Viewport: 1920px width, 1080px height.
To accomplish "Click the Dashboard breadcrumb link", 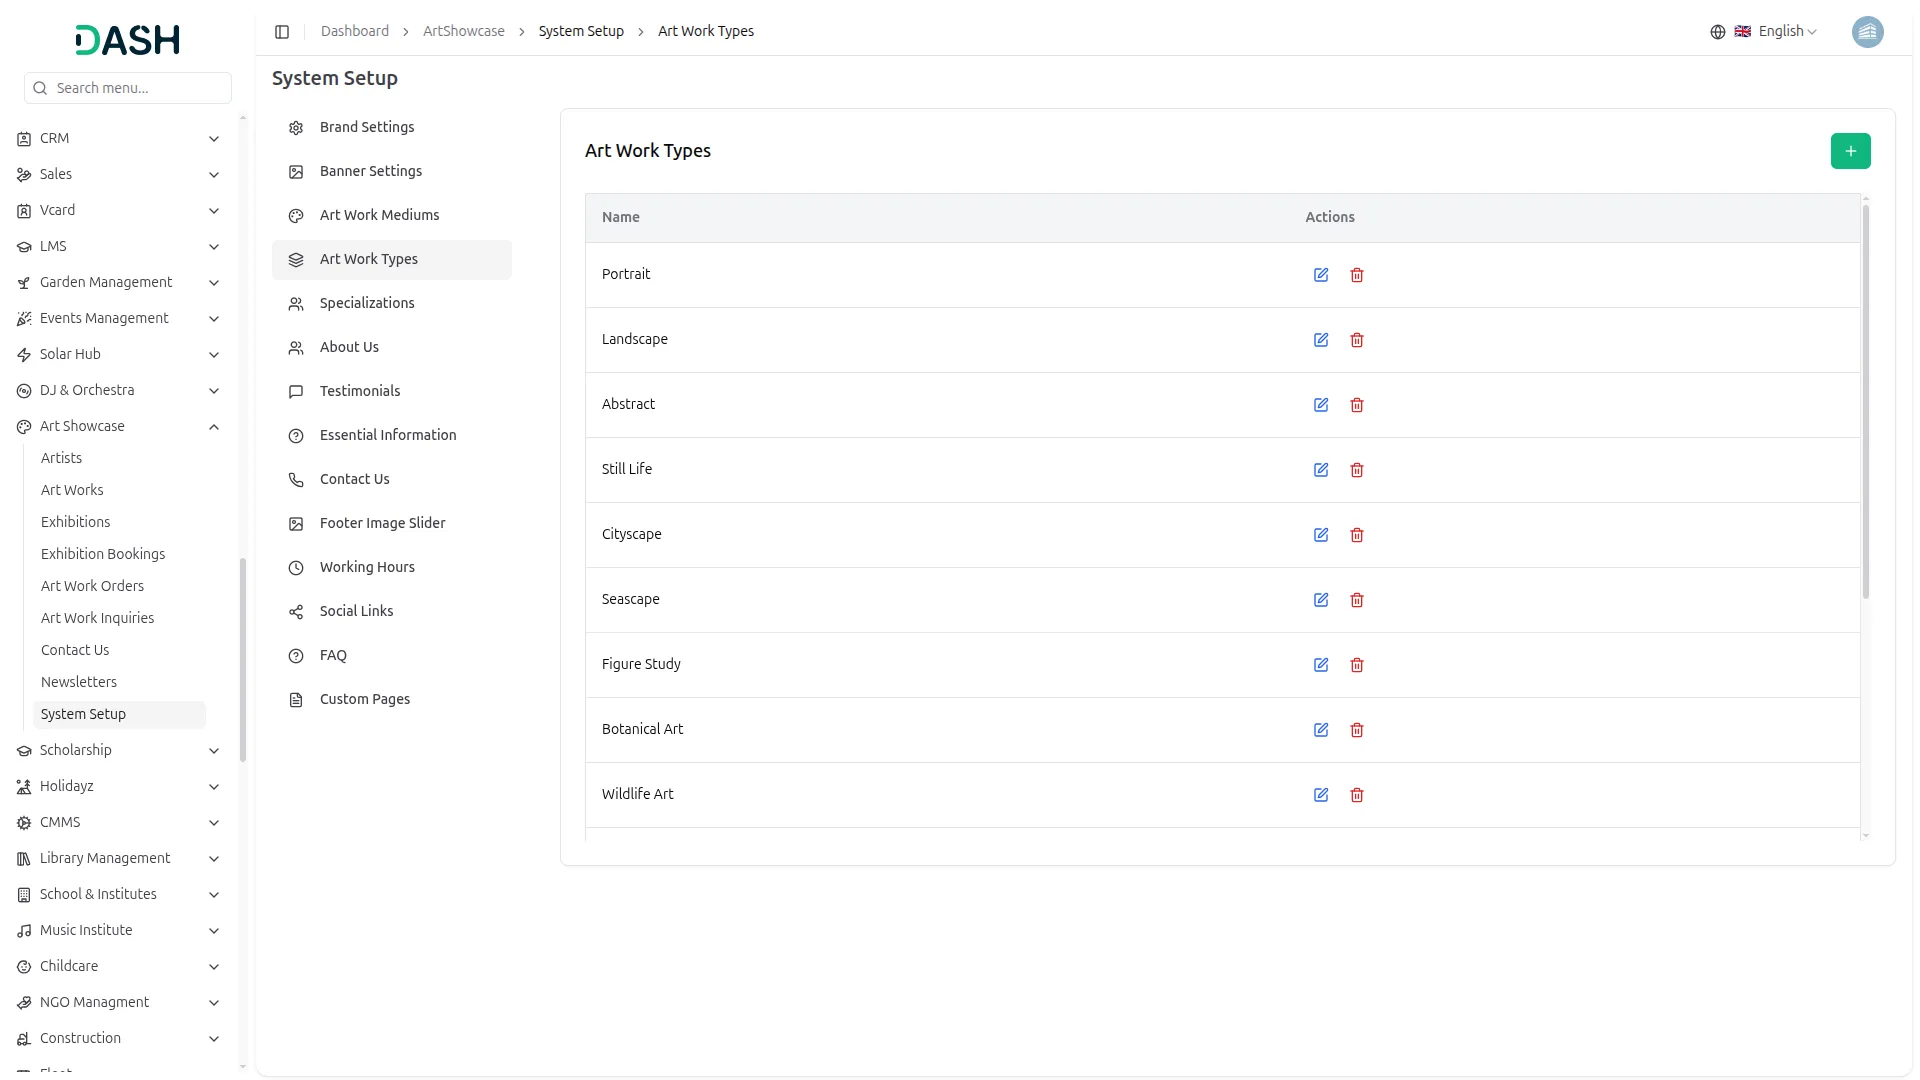I will [354, 32].
